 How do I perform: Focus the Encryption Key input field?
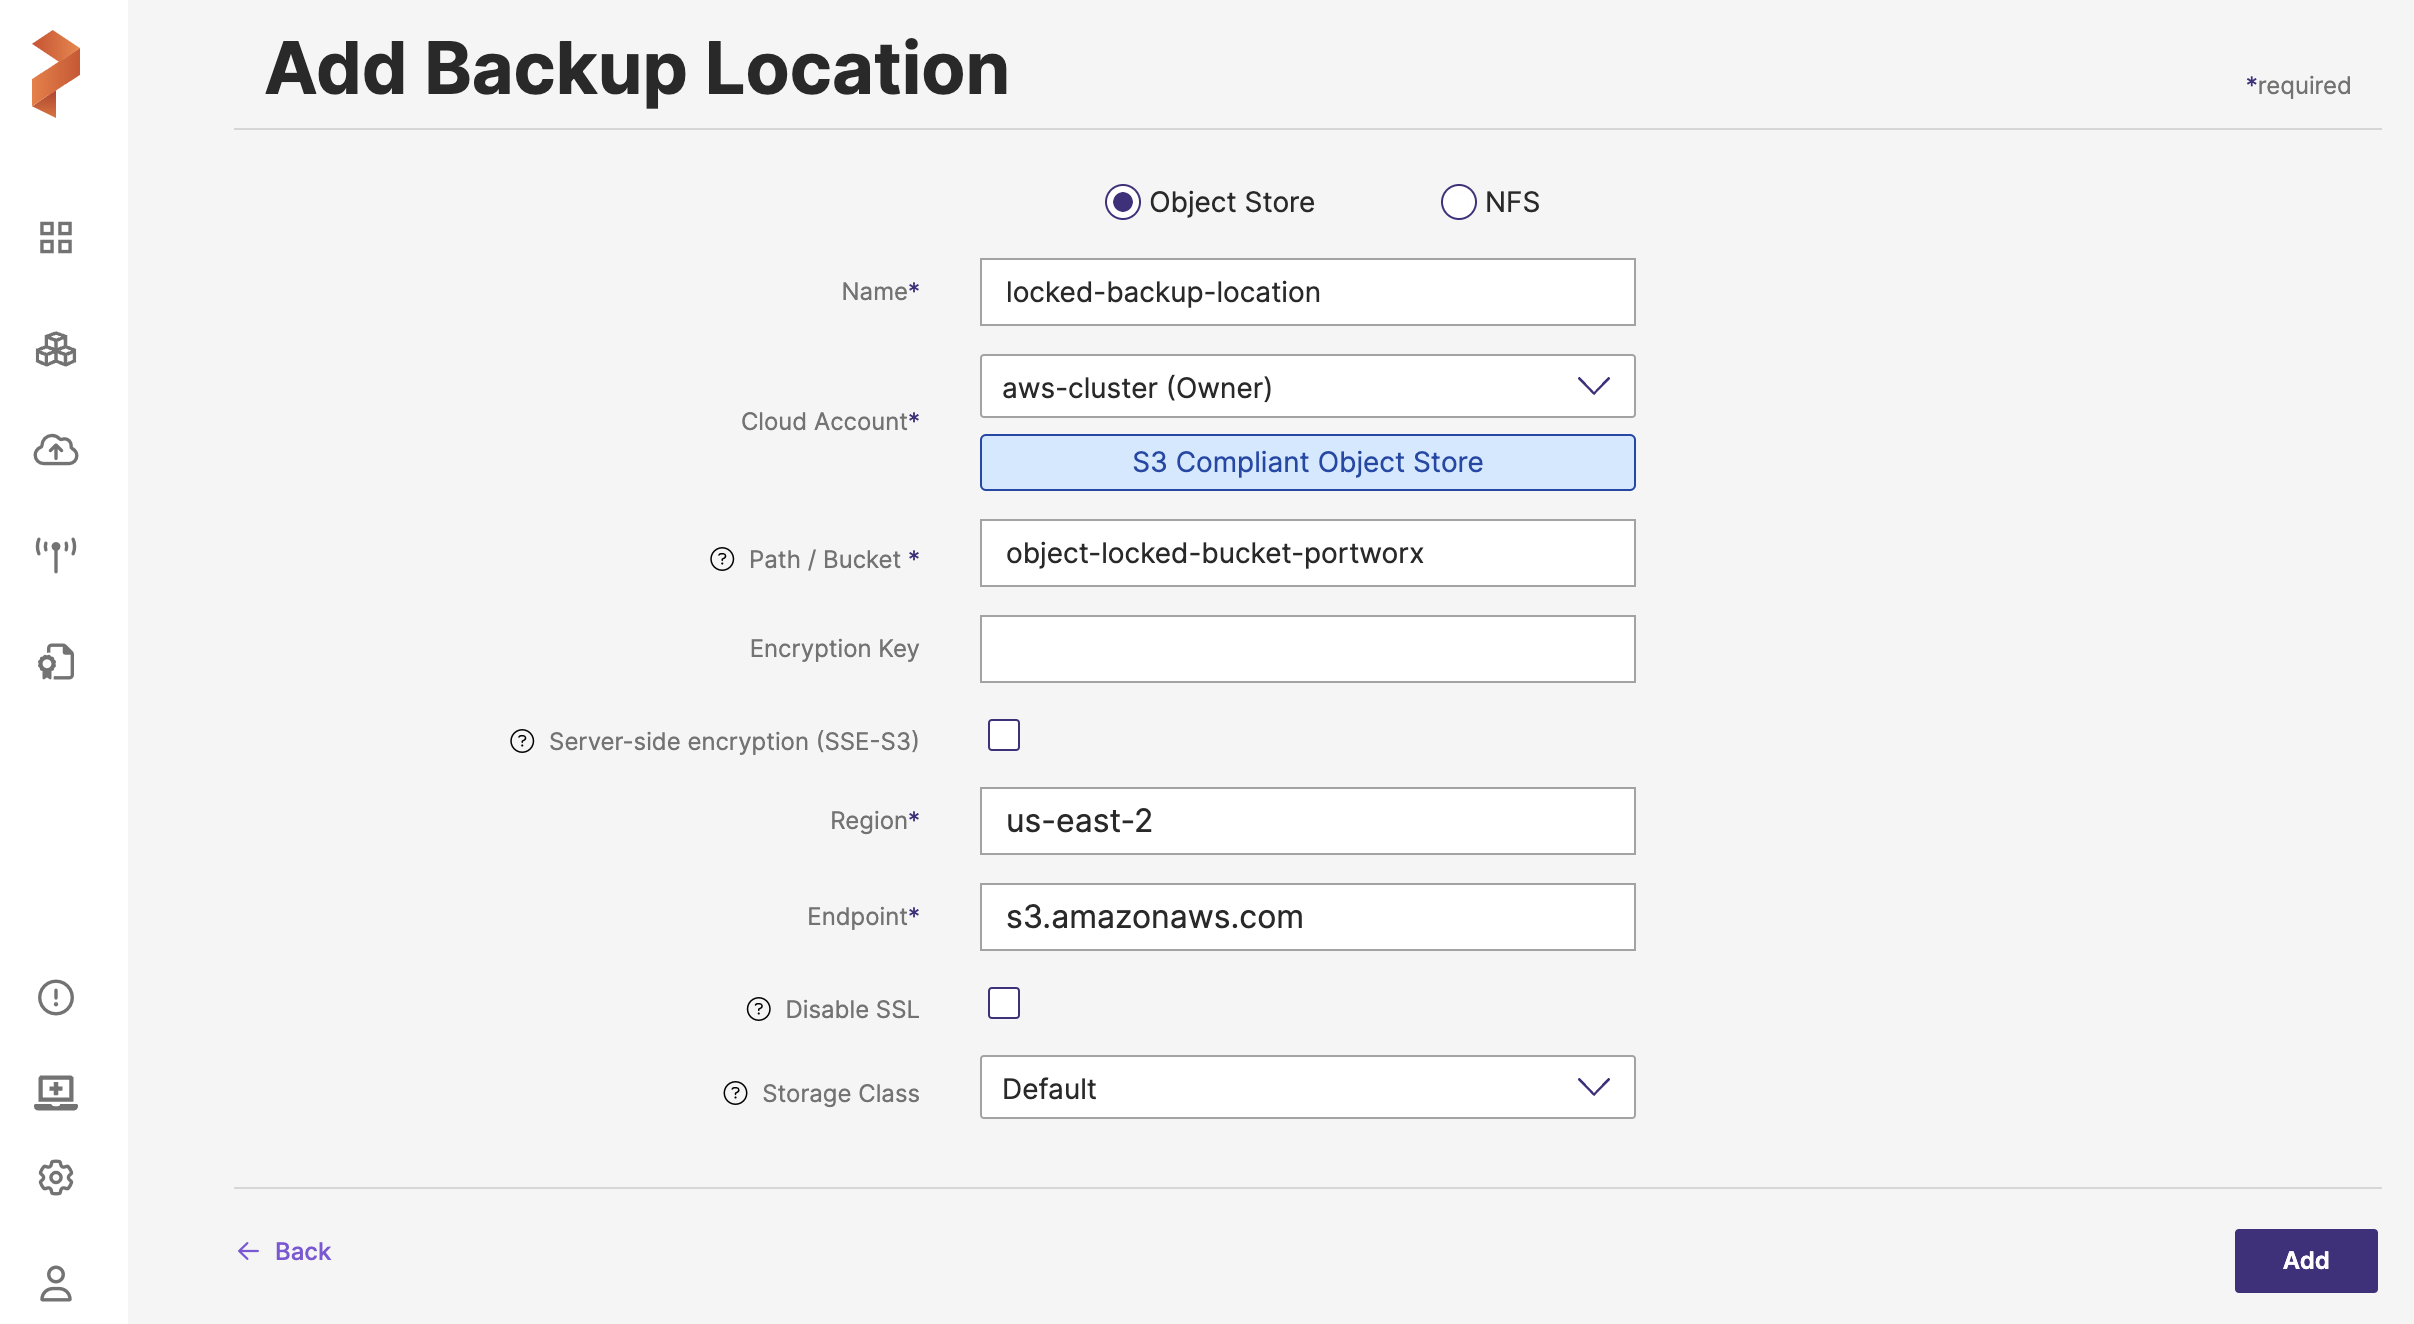1307,649
